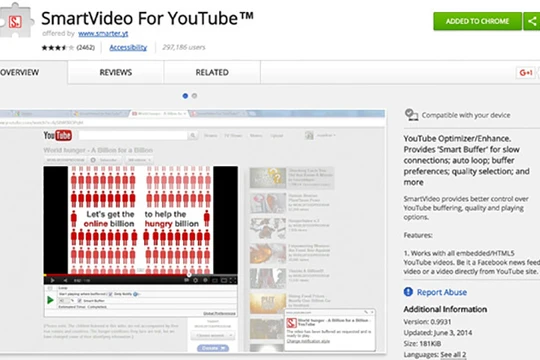This screenshot has width=540, height=360.
Task: Click the 297,186 users text
Action: (184, 47)
